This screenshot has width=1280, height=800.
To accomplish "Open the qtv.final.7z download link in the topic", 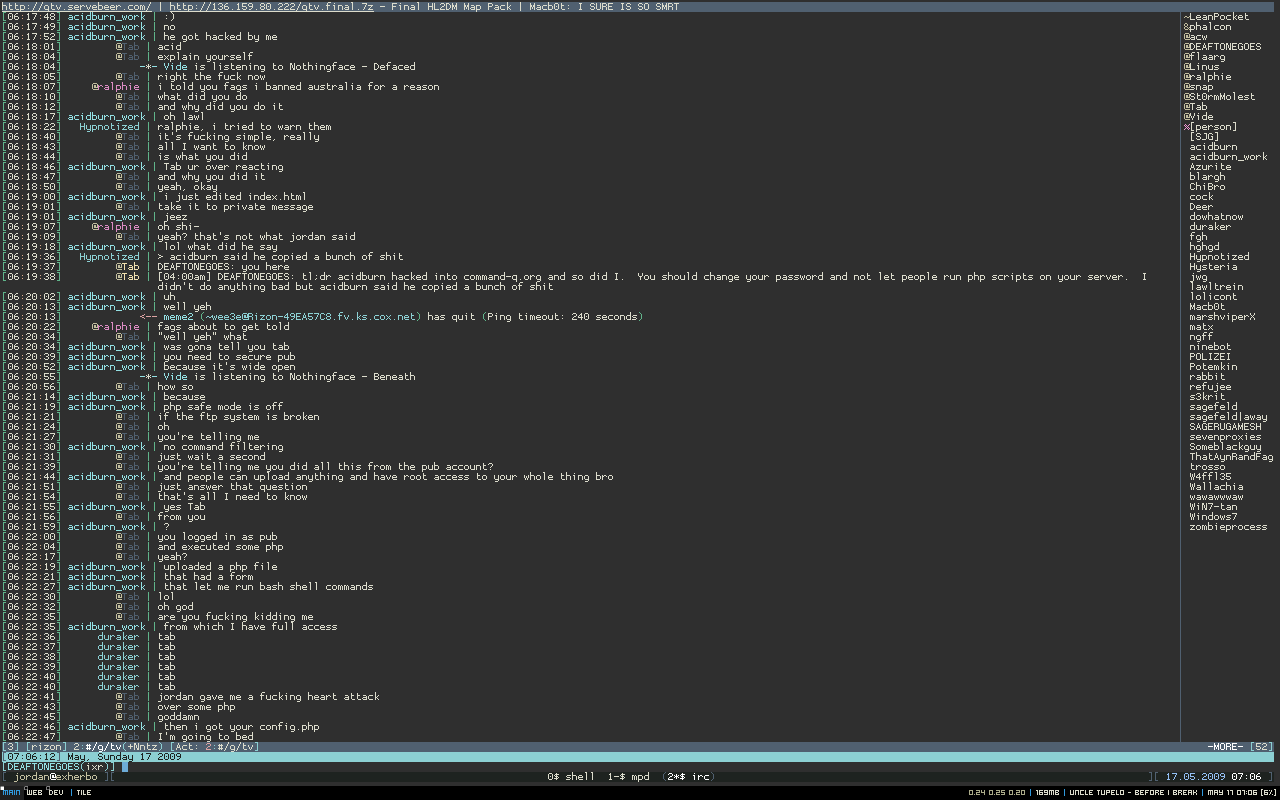I will tap(272, 6).
